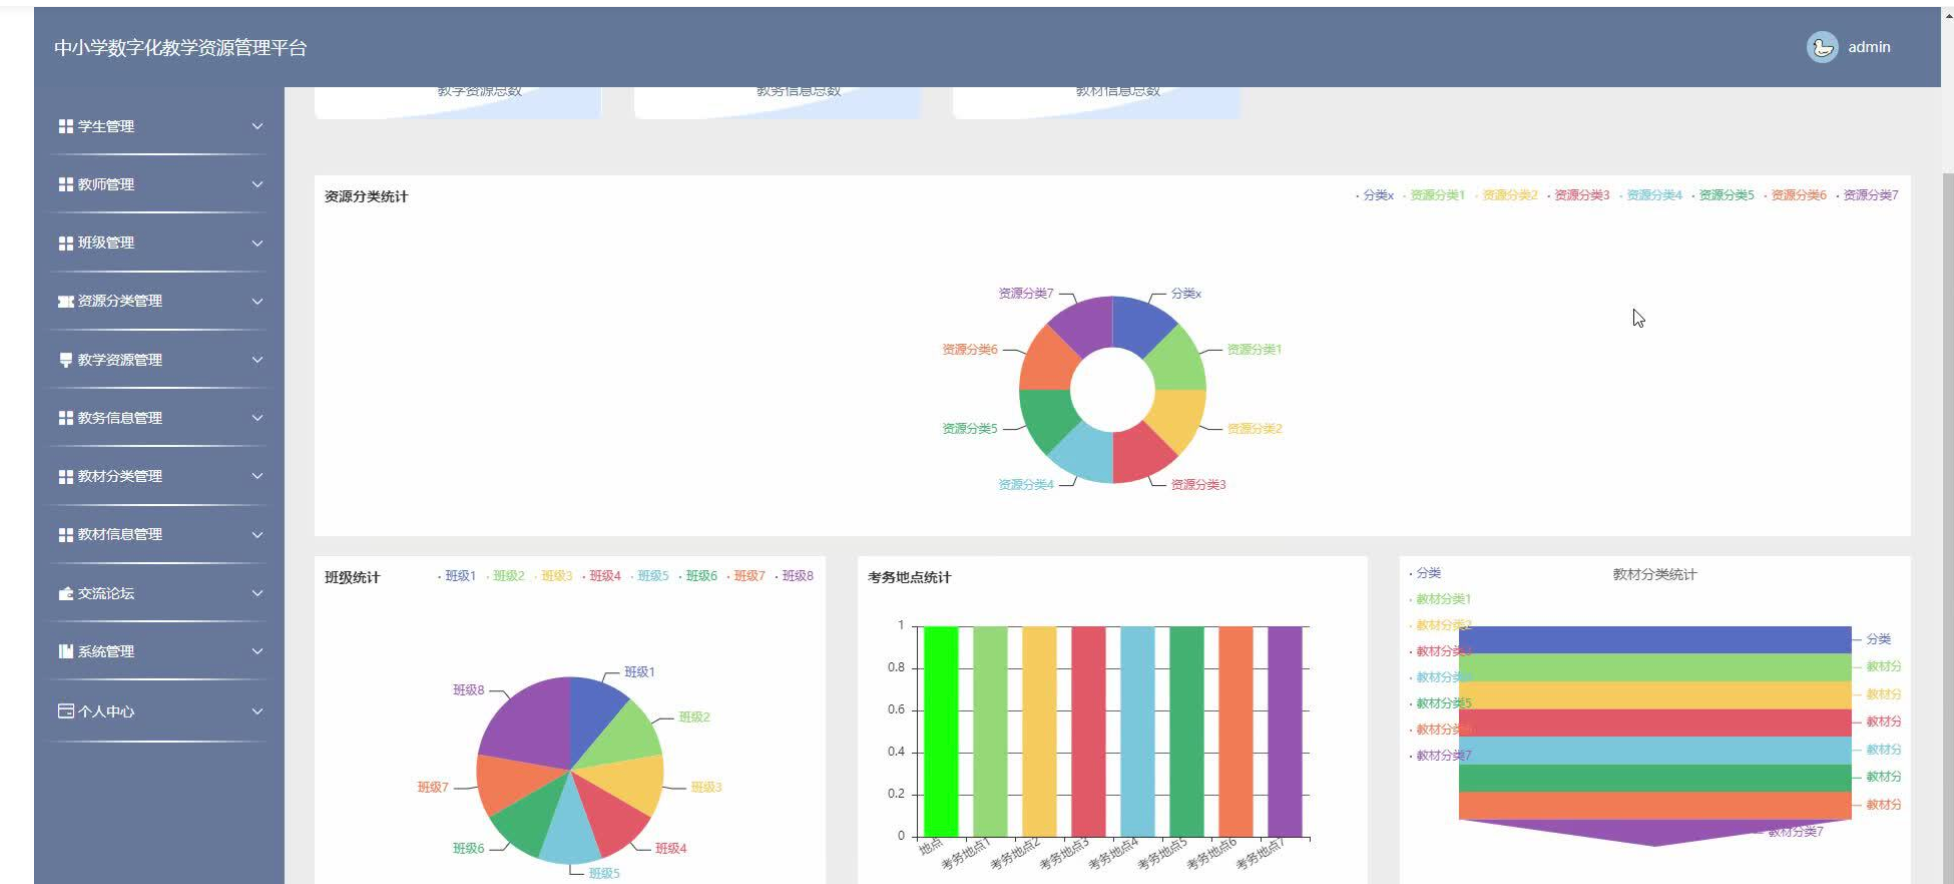Image resolution: width=1954 pixels, height=884 pixels.
Task: Expand the 教学资源管理 chevron
Action: coord(257,359)
